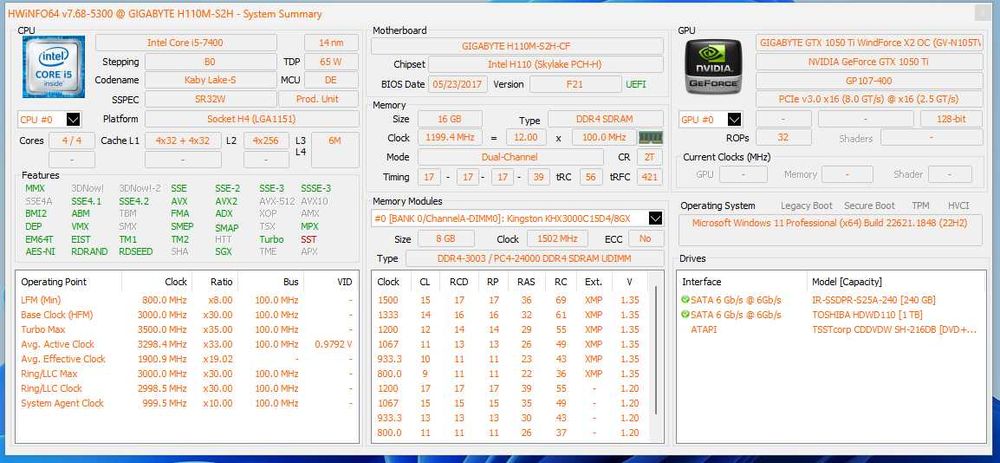Click the Avg. Effective Clock row
The height and width of the screenshot is (463, 1000).
point(186,358)
